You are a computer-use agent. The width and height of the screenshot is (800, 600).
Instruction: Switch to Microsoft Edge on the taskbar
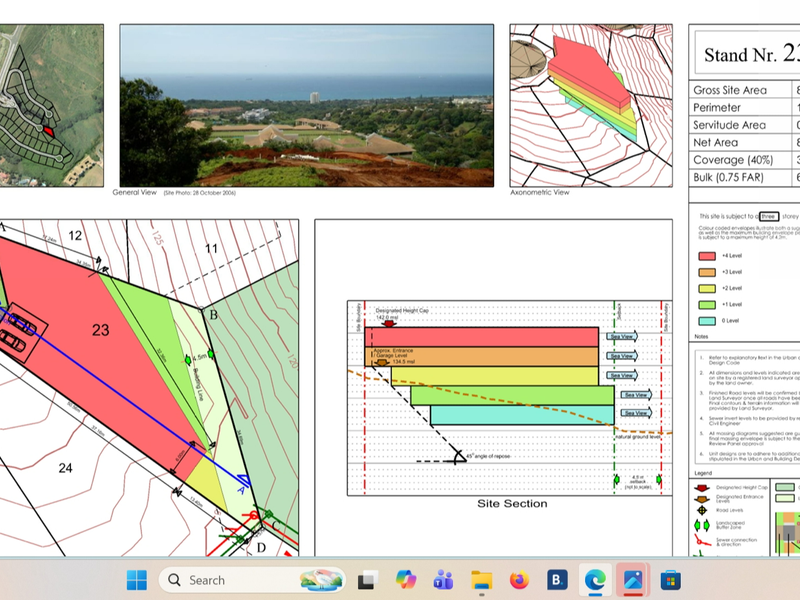[595, 580]
